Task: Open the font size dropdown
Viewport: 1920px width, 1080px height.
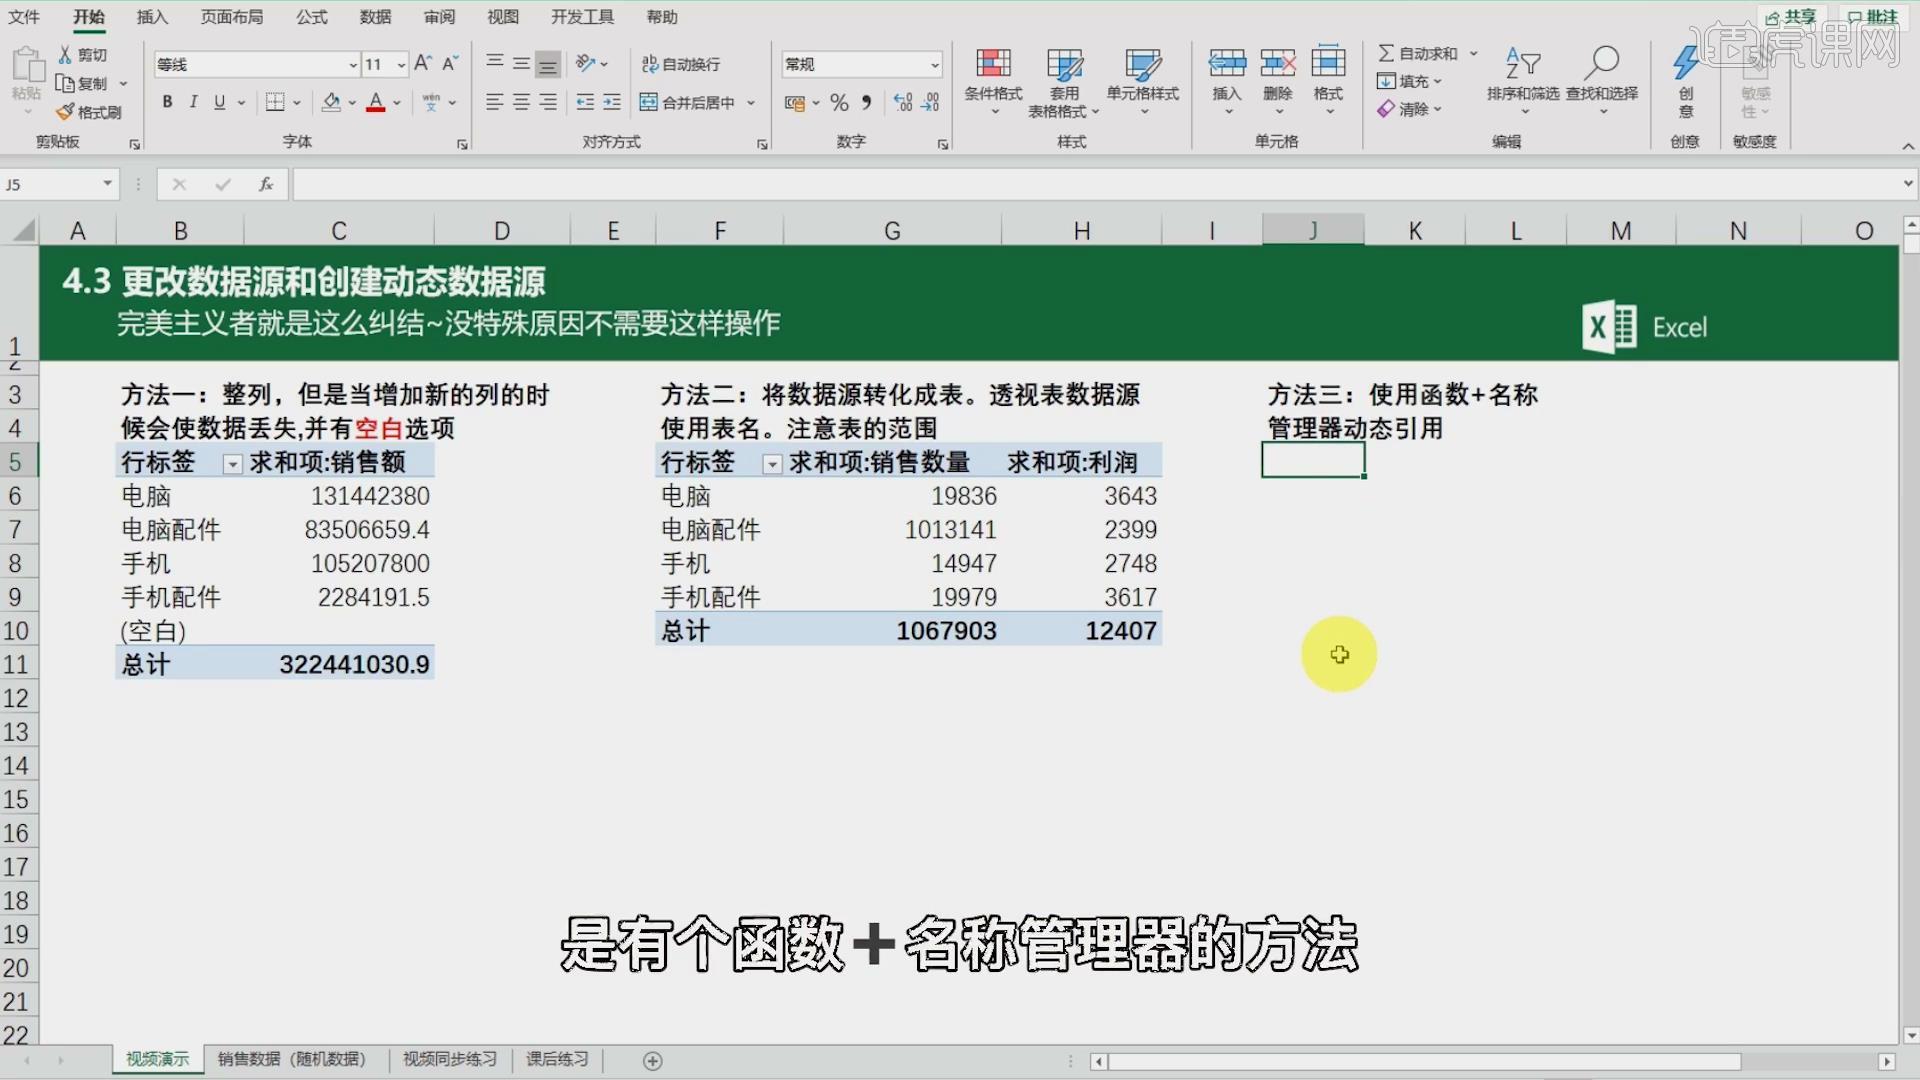Action: pos(401,65)
